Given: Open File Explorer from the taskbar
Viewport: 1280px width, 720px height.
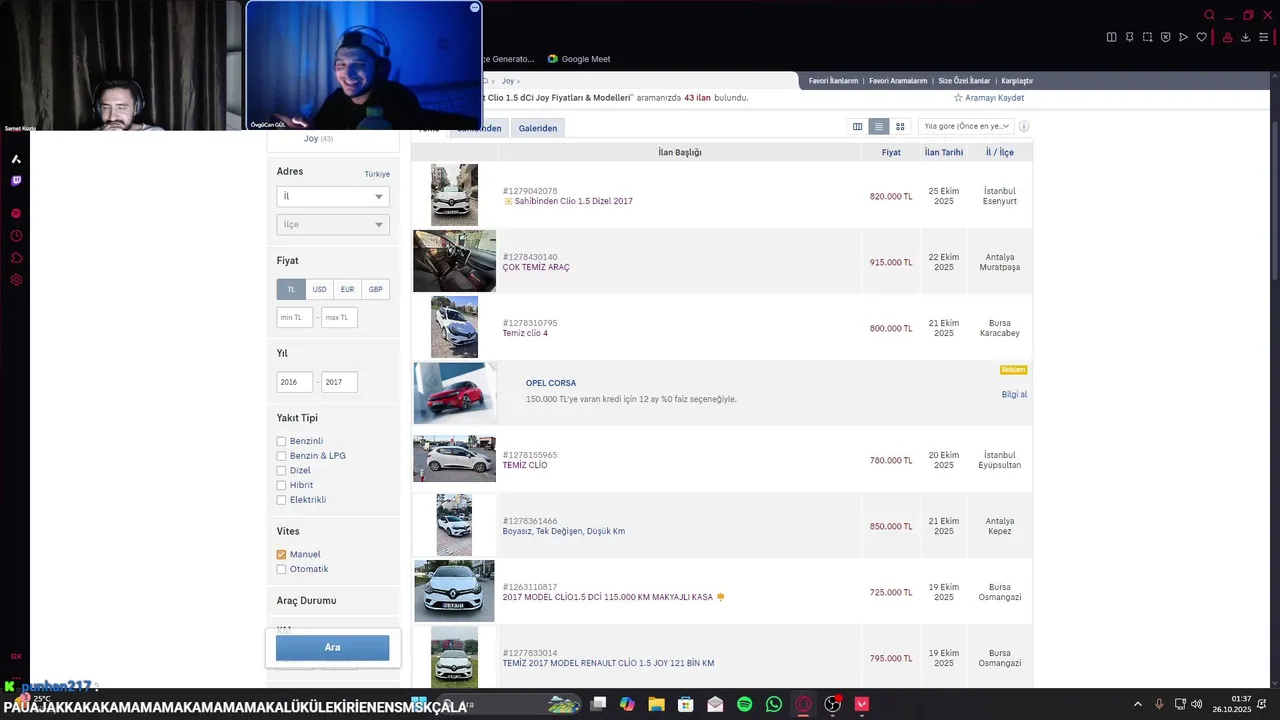Looking at the screenshot, I should (x=656, y=704).
